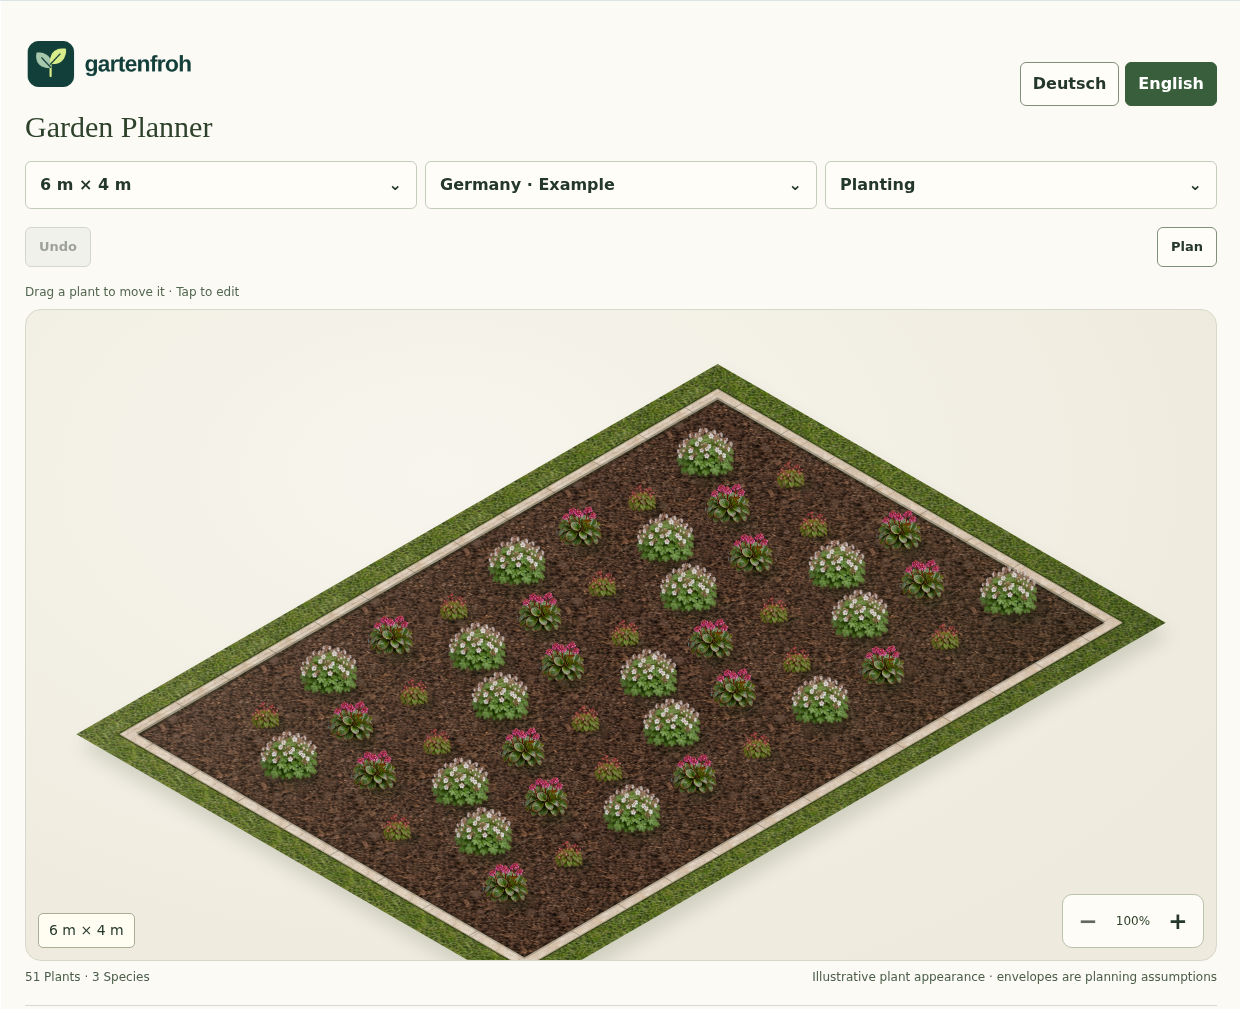Click the '51 Plants · 3 Species' text

click(87, 977)
